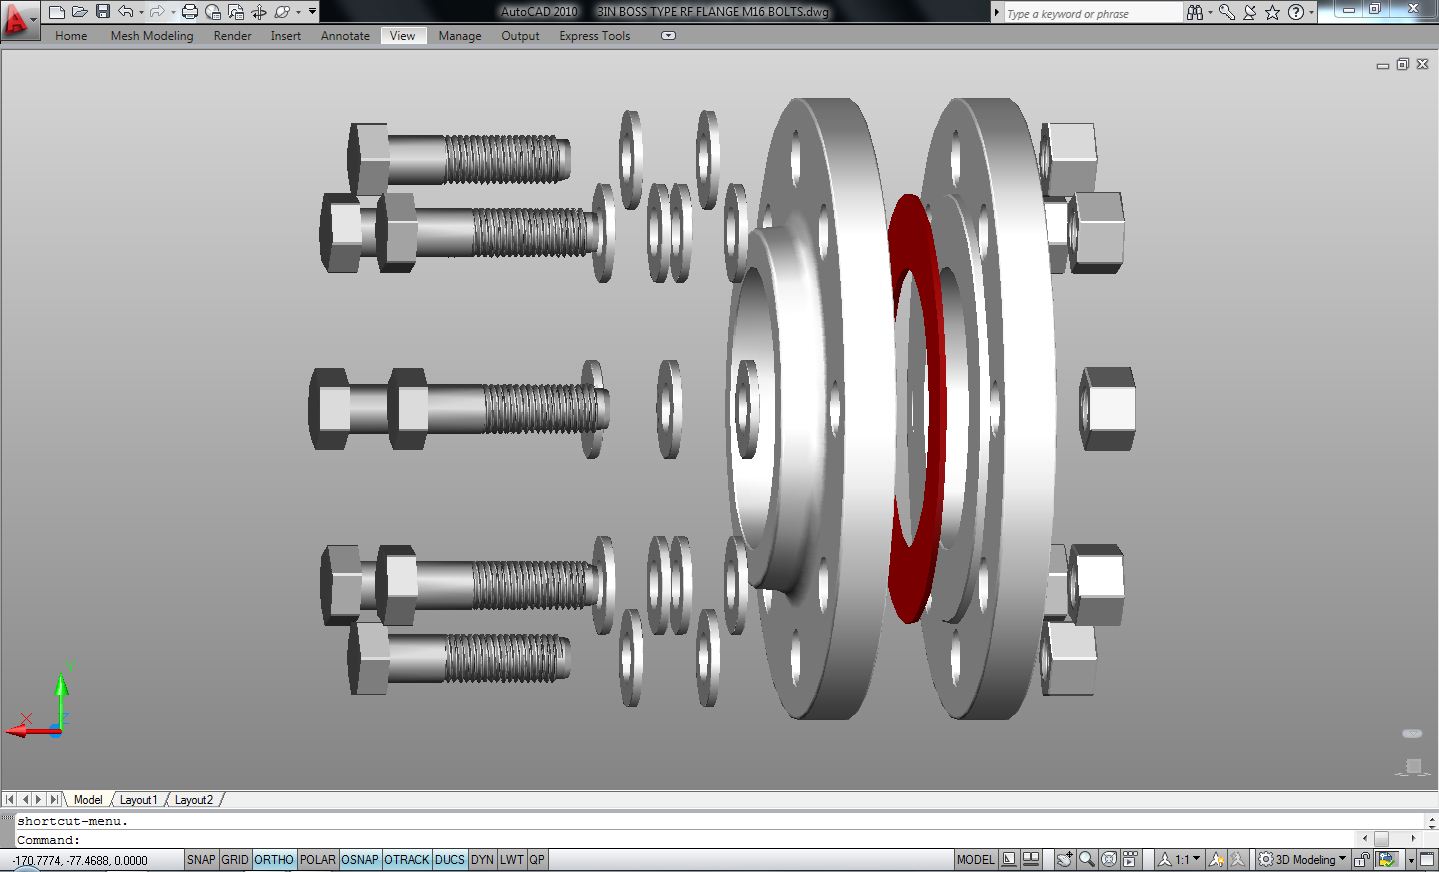Open the AutoCAD application menu button
The height and width of the screenshot is (872, 1439).
19,19
